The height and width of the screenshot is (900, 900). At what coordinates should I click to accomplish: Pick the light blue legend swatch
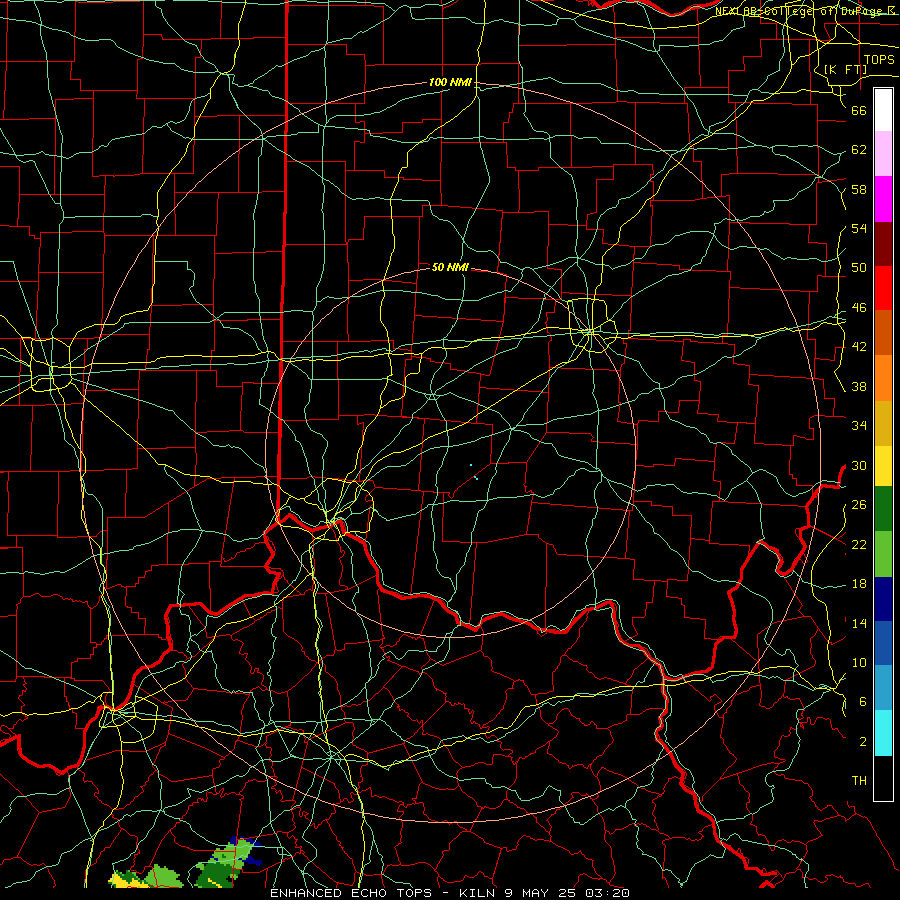pyautogui.click(x=883, y=688)
